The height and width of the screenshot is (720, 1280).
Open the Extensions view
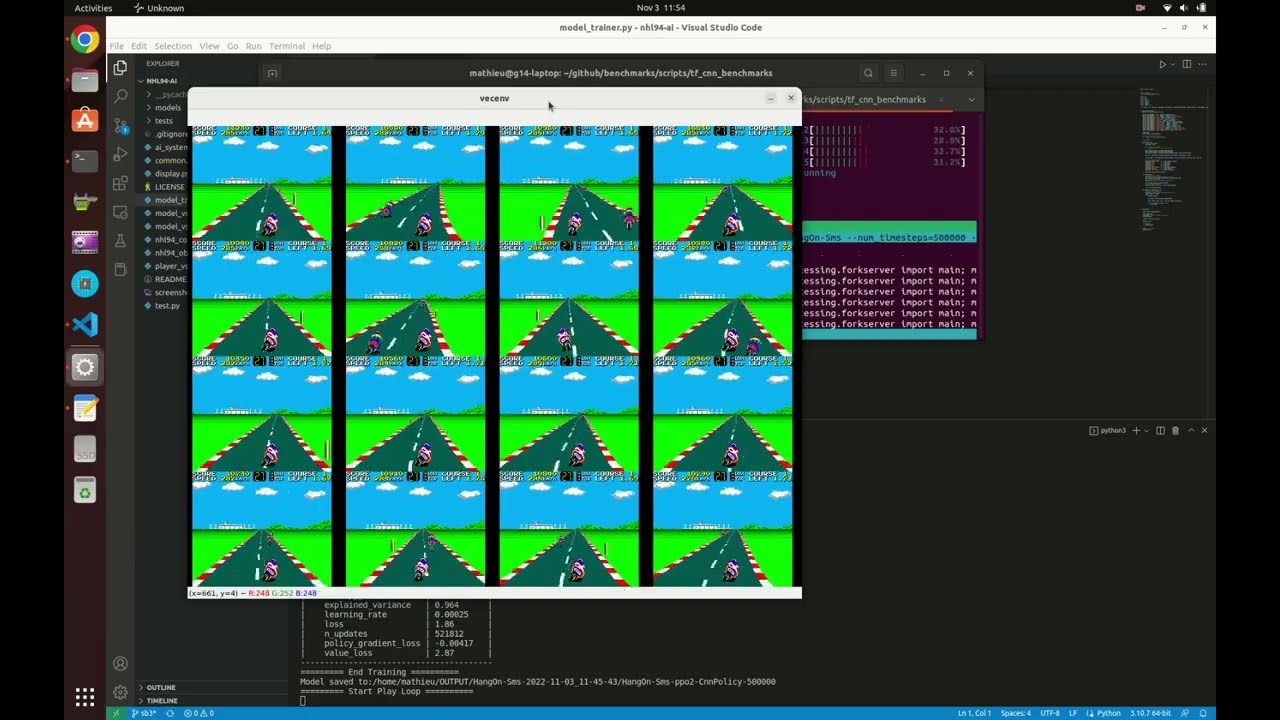(x=120, y=183)
